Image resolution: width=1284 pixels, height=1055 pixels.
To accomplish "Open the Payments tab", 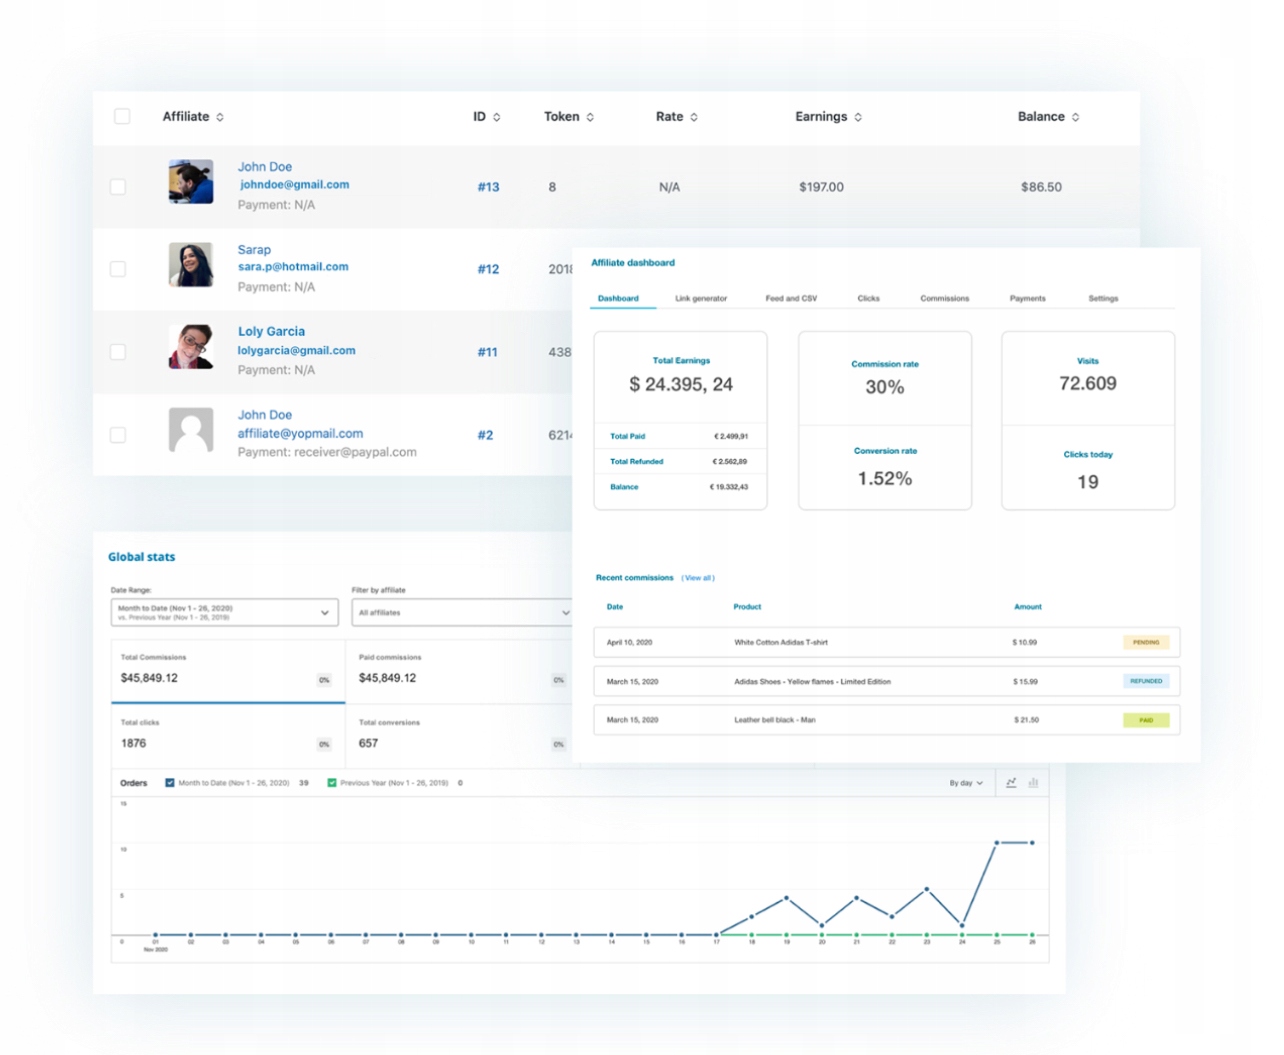I will click(1027, 298).
